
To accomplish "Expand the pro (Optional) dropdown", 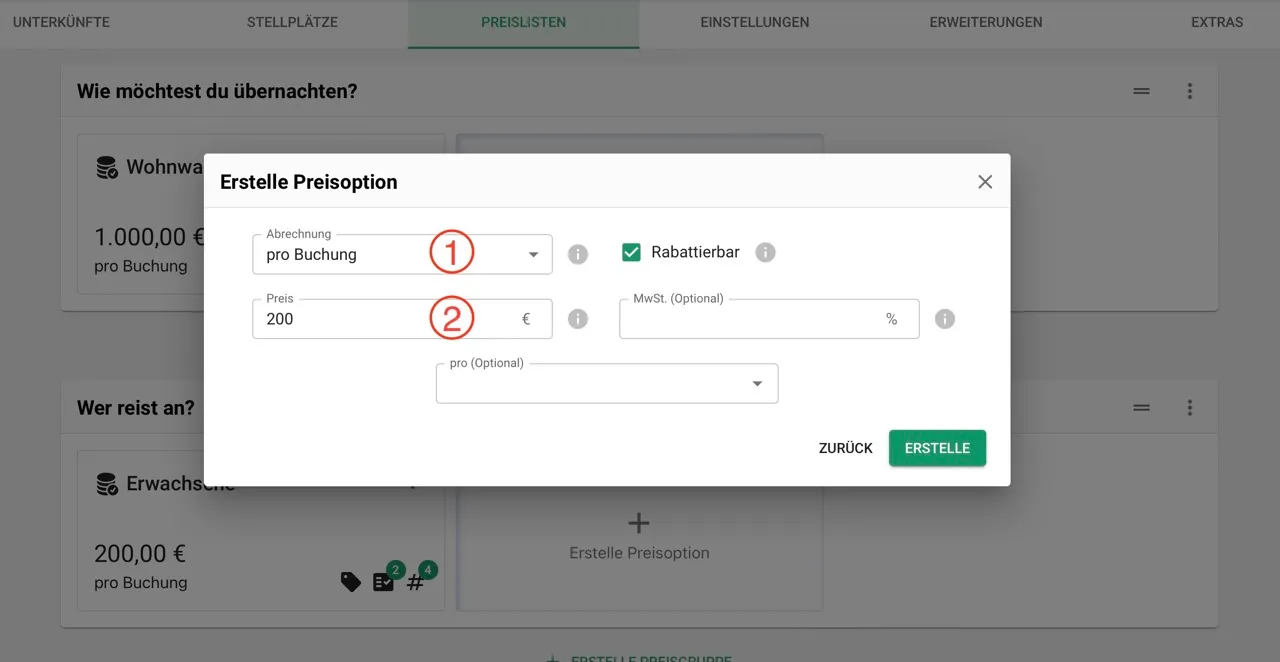I will click(607, 383).
